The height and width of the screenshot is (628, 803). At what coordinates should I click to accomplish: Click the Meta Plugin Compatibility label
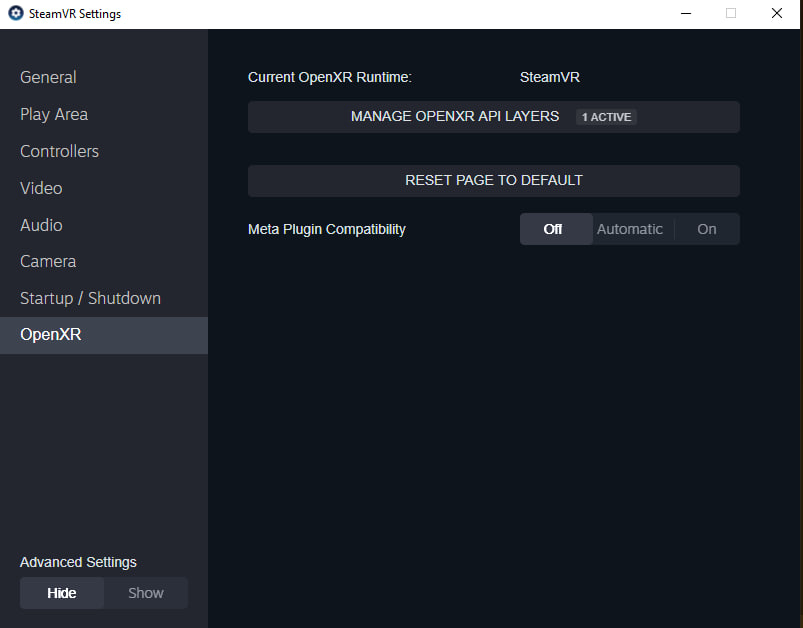coord(327,229)
